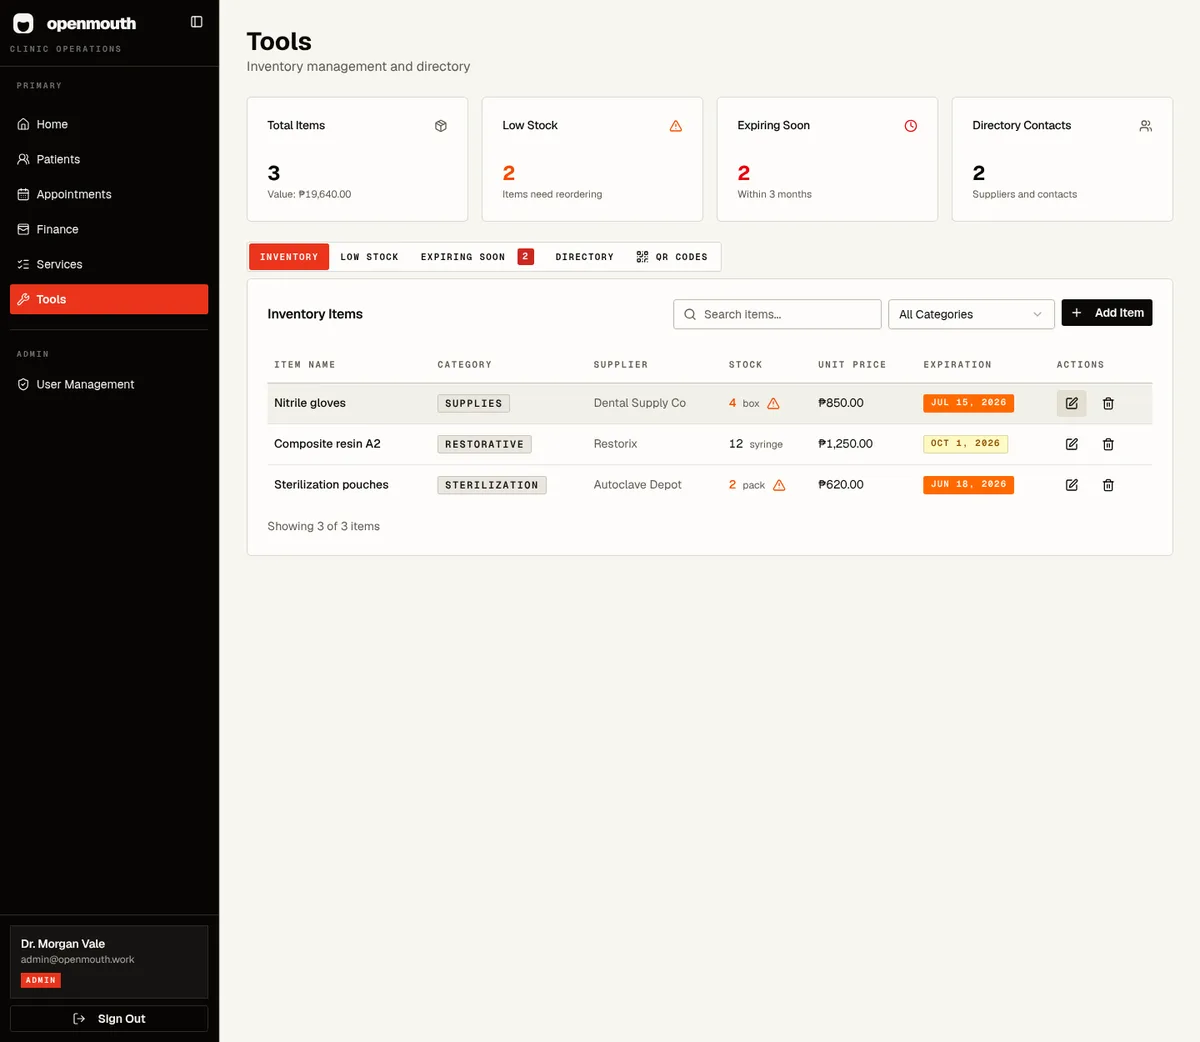Screen dimensions: 1200x1042
Task: Open Services from the sidebar
Action: point(109,264)
